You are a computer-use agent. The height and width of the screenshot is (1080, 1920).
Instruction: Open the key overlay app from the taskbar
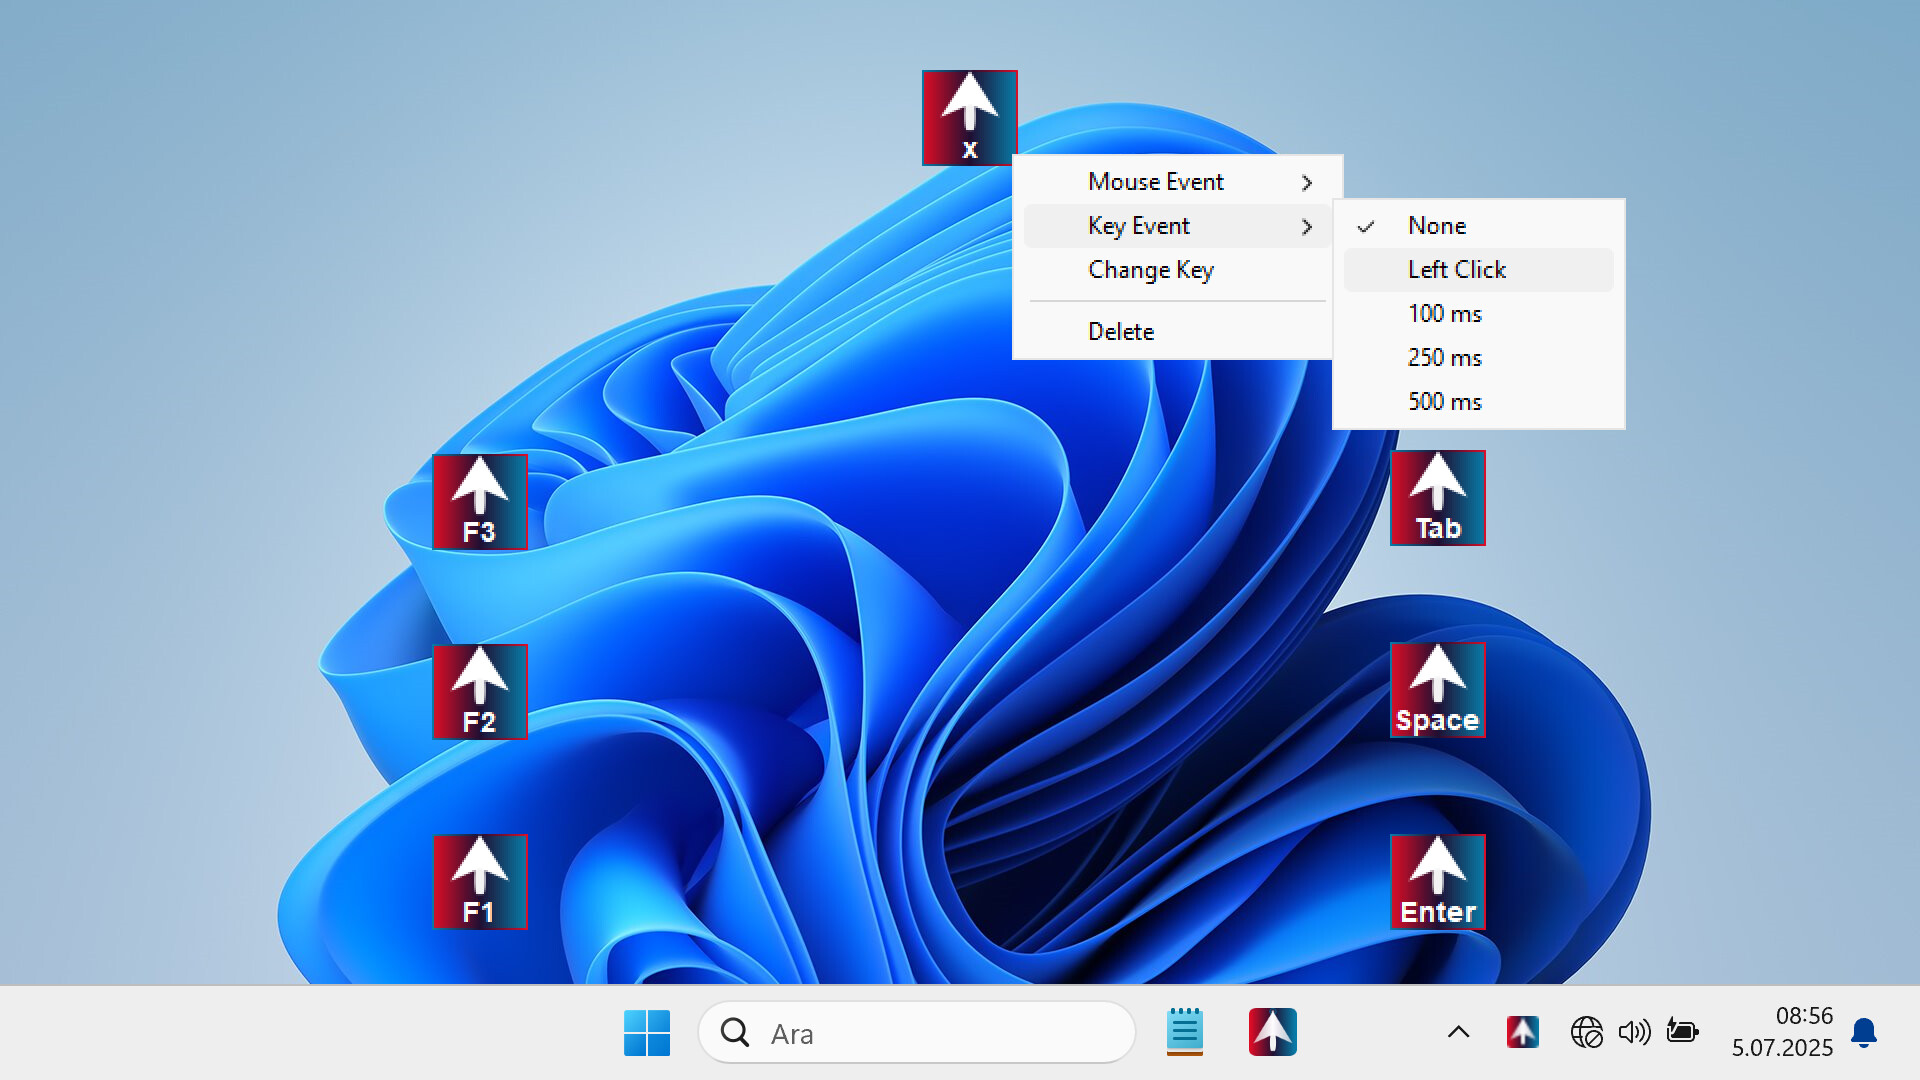coord(1270,1032)
